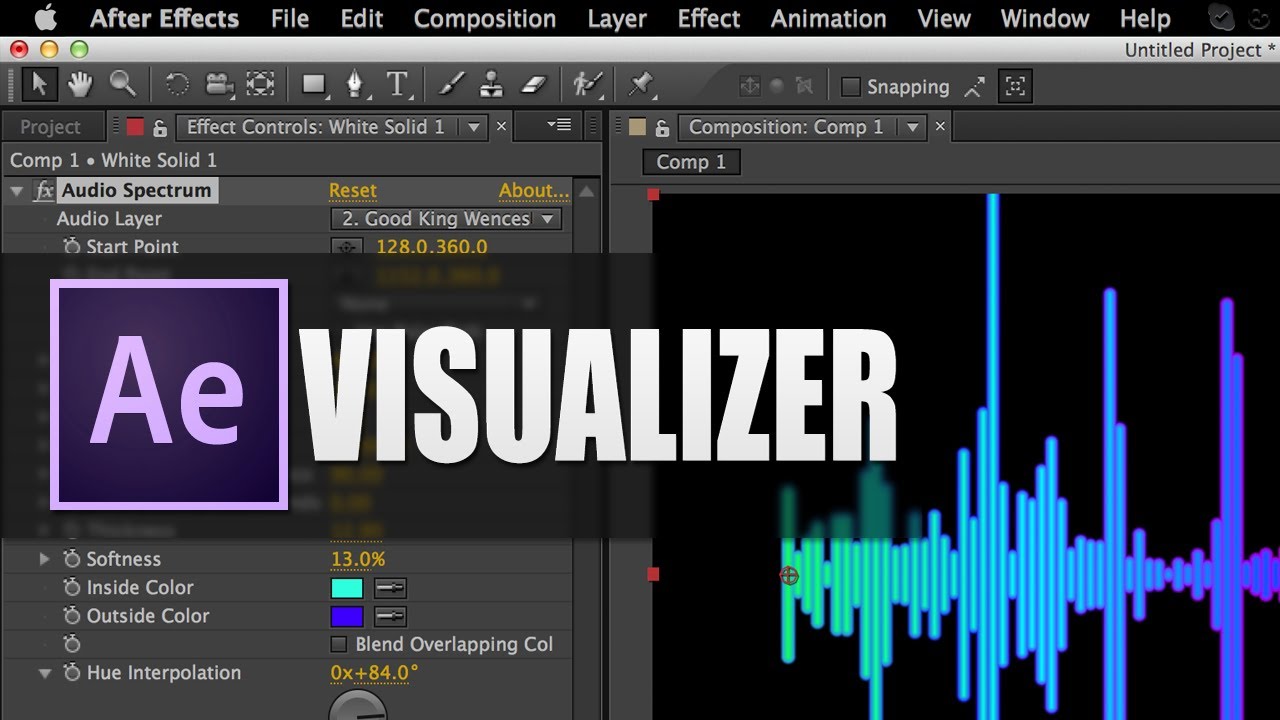Open the Composition: Comp 1 tab dropdown arrow
The width and height of the screenshot is (1280, 720).
tap(912, 127)
